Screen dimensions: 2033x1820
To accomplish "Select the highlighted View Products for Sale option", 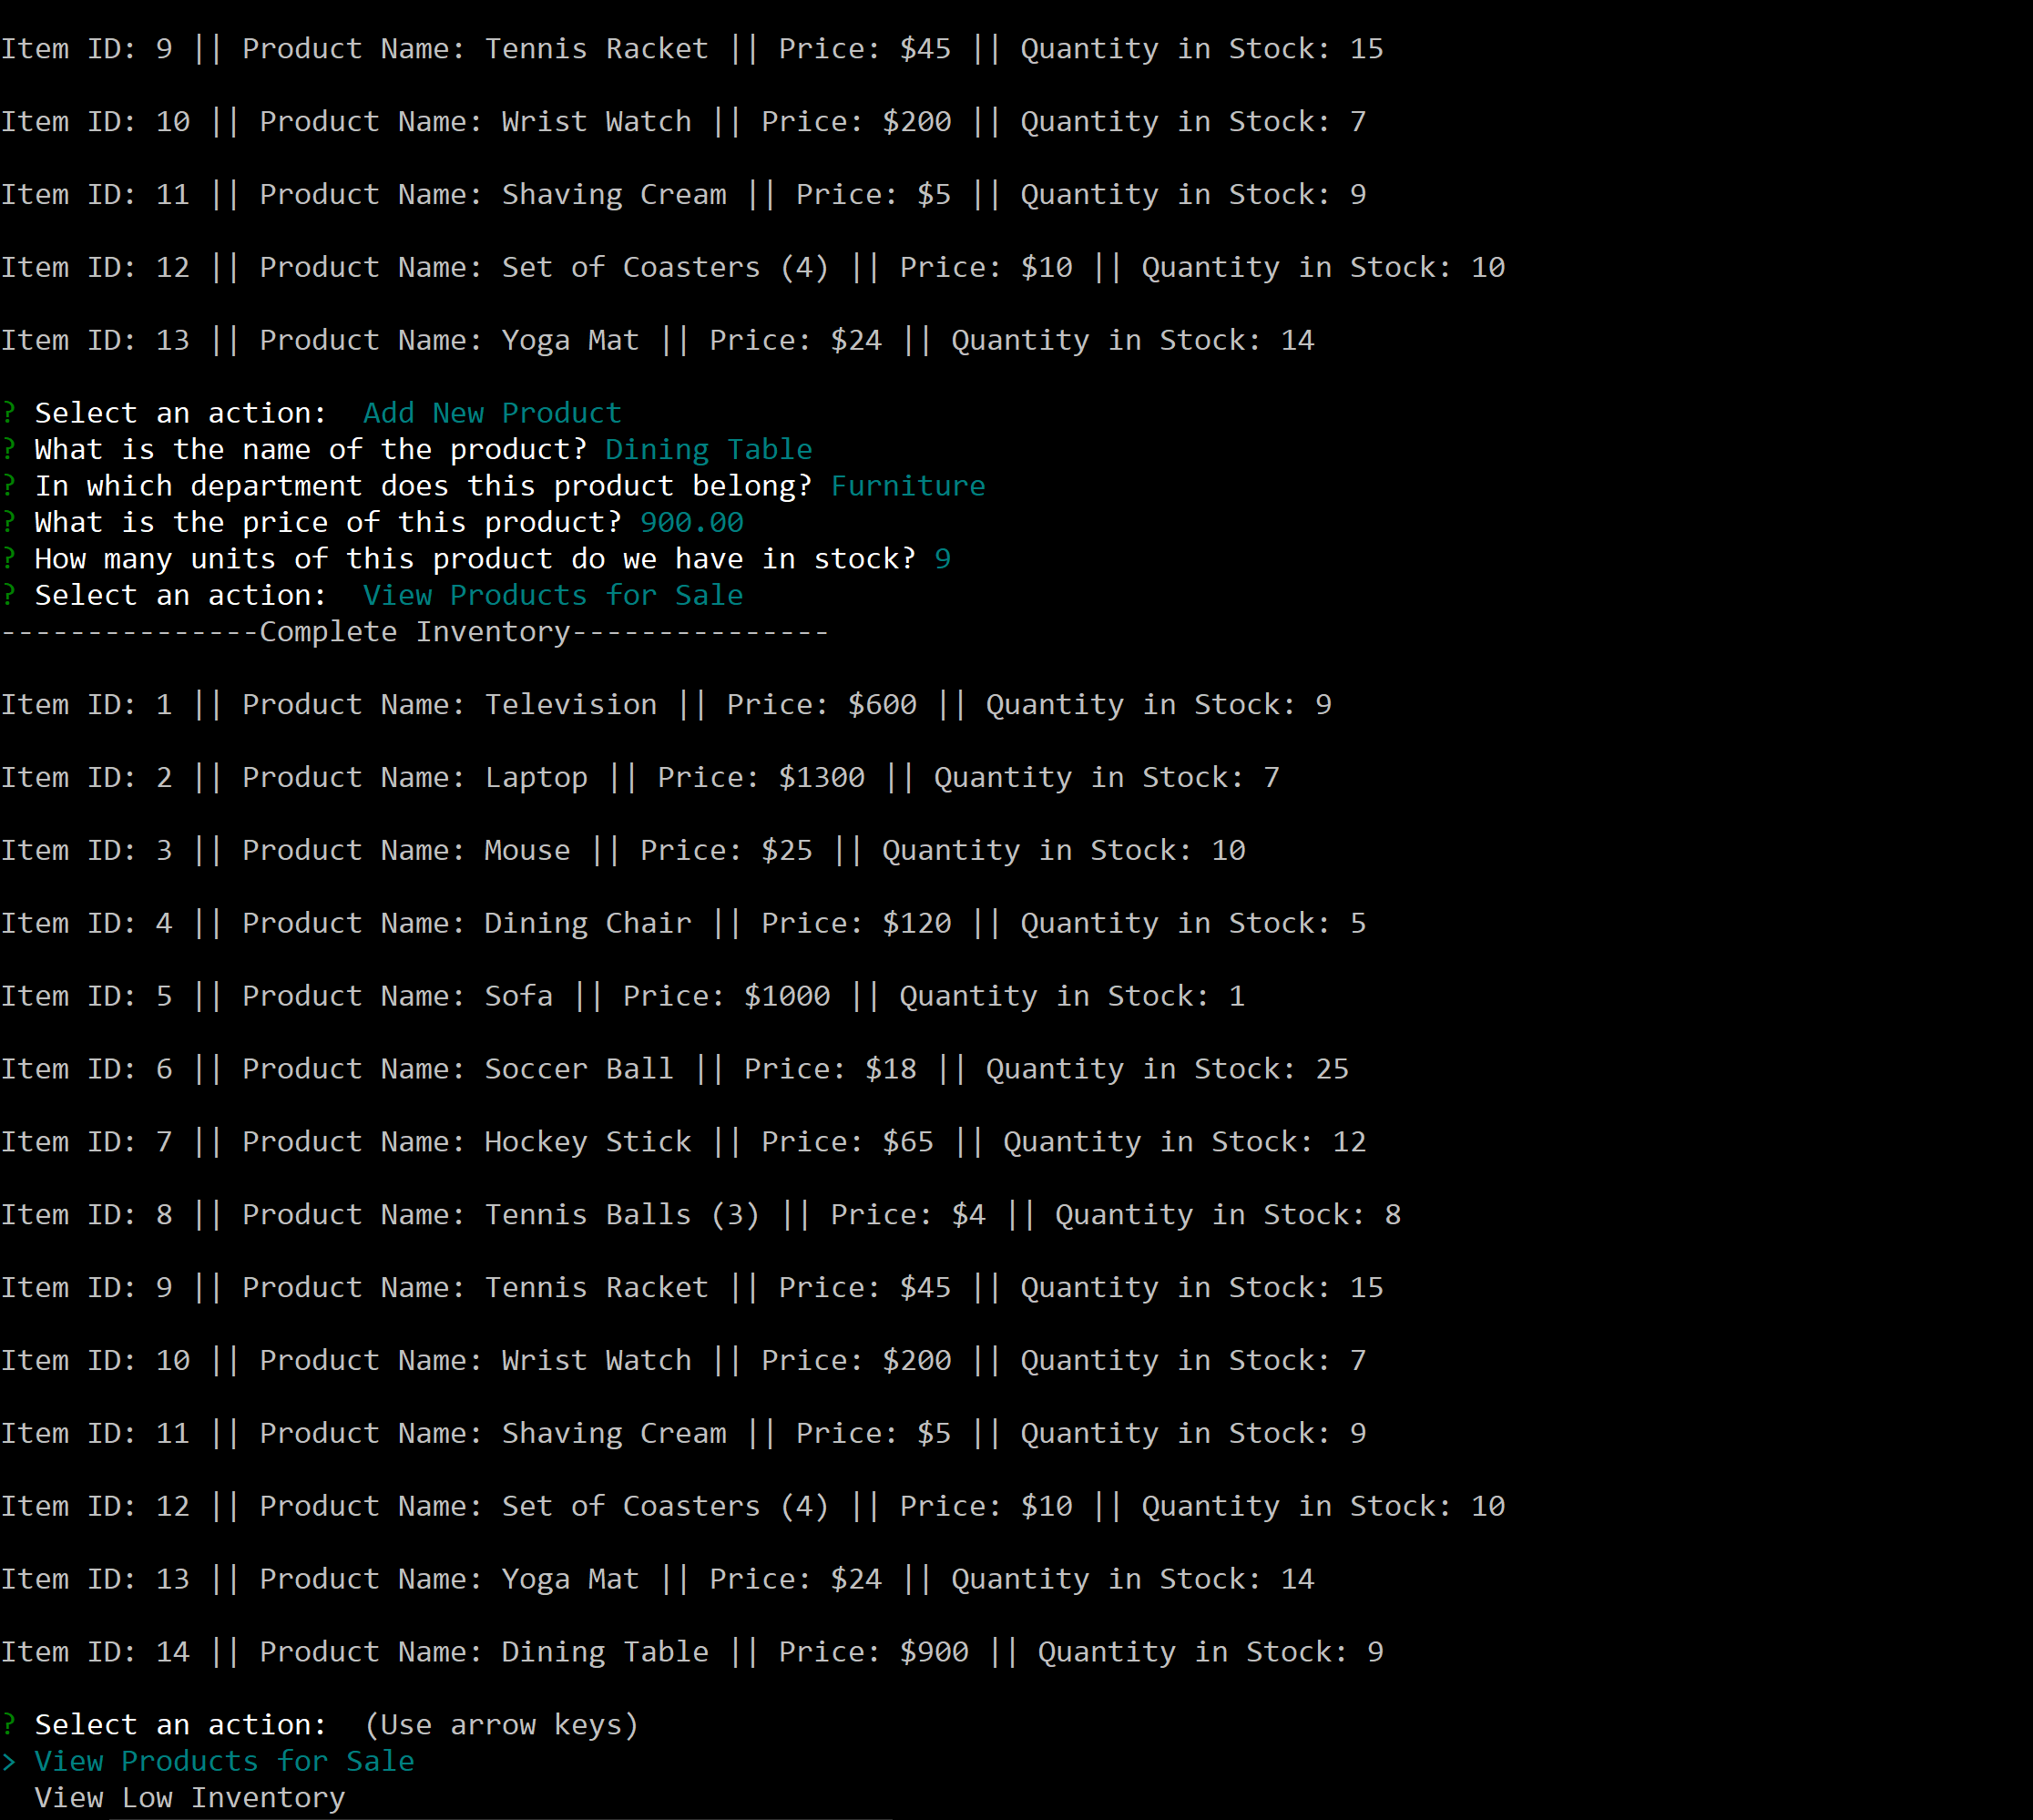I will 224,1761.
